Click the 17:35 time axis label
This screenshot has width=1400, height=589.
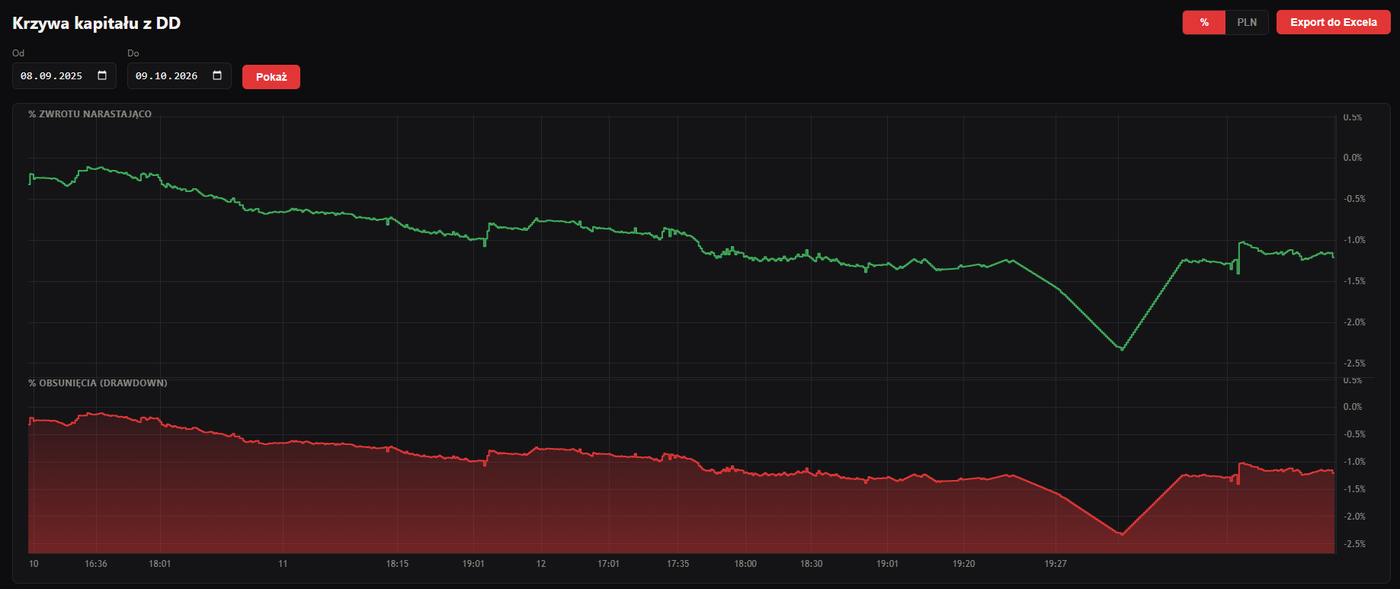point(677,564)
